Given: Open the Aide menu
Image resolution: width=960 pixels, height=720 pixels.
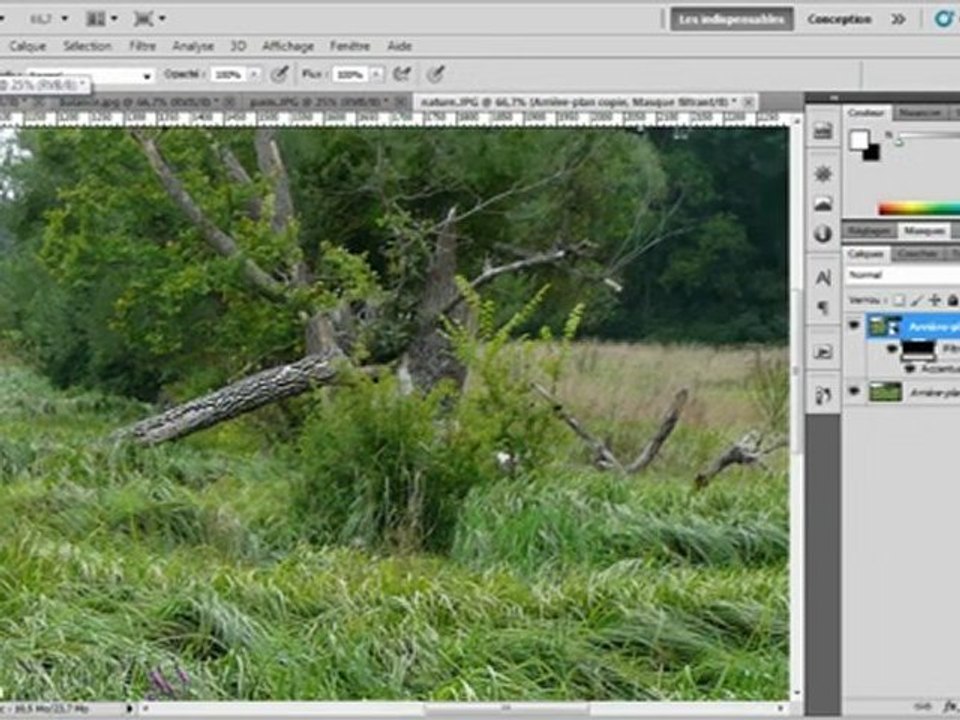Looking at the screenshot, I should tap(399, 46).
